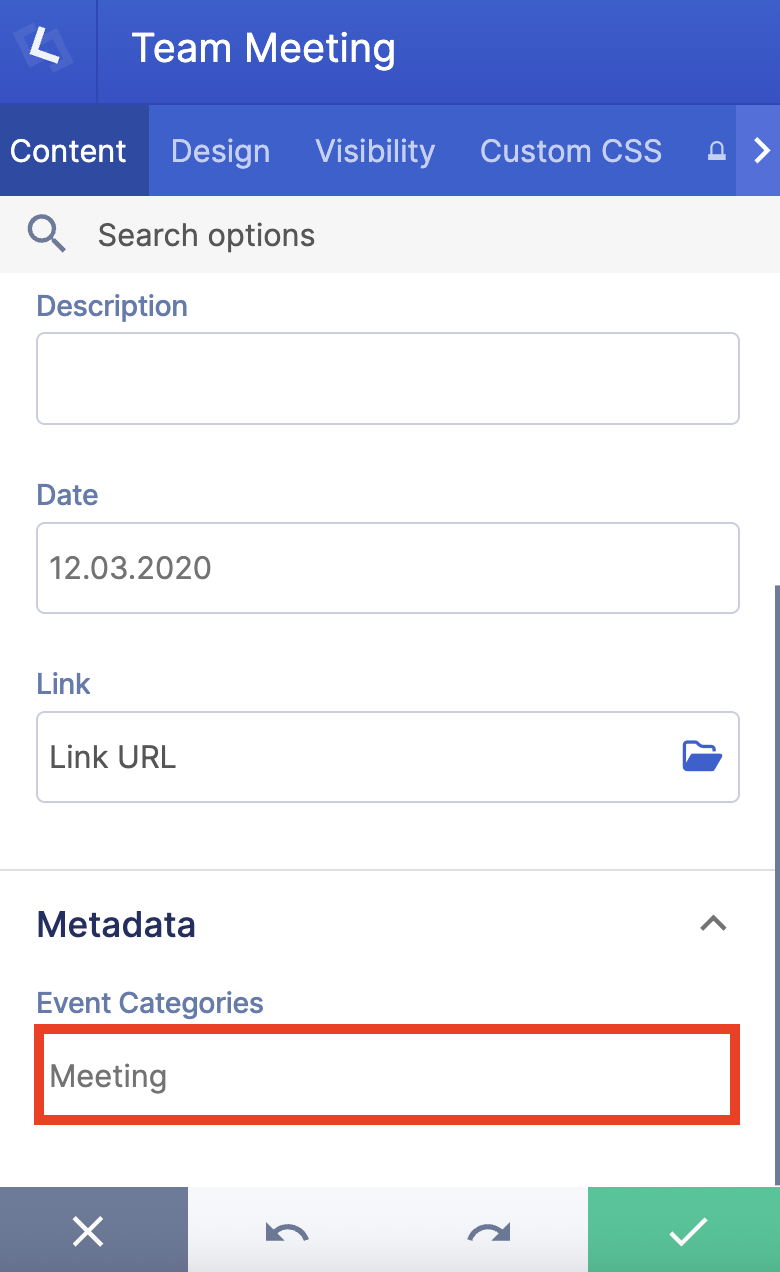Image resolution: width=780 pixels, height=1272 pixels.
Task: Switch to the Design tab
Action: (220, 151)
